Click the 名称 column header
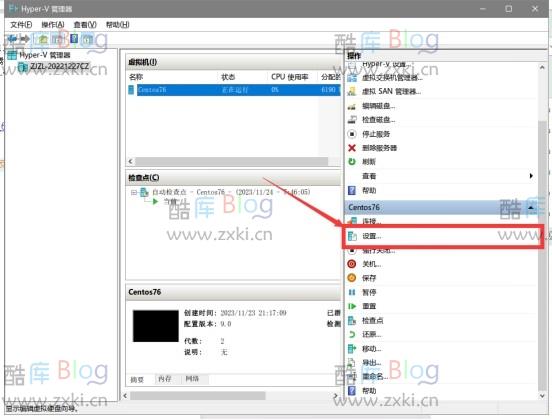 (136, 77)
